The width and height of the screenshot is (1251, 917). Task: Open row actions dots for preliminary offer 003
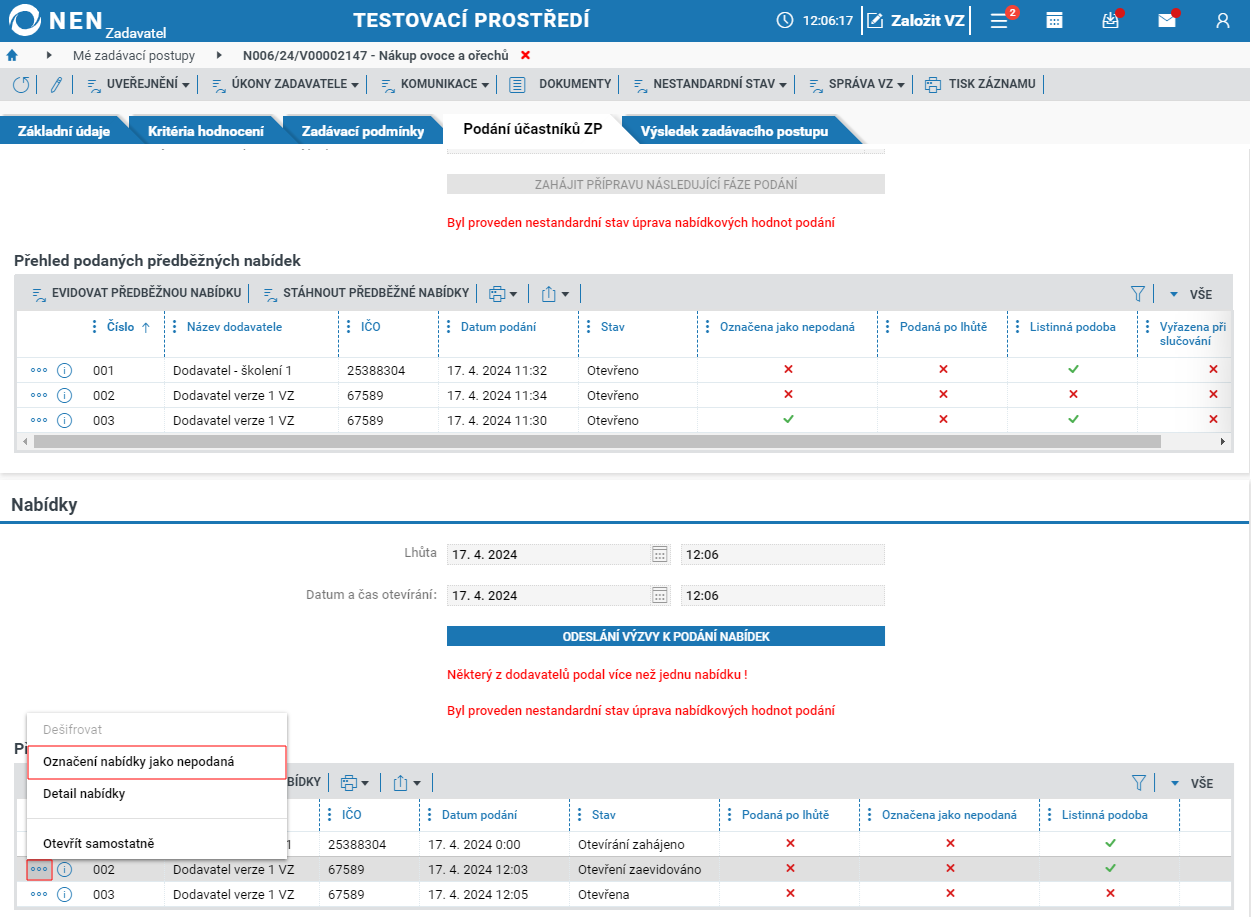click(x=39, y=420)
